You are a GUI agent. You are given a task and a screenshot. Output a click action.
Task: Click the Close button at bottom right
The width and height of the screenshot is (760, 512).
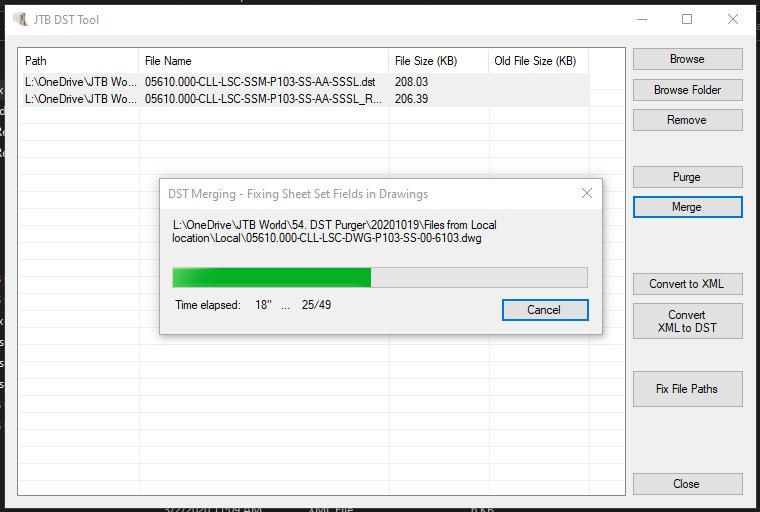pos(687,484)
